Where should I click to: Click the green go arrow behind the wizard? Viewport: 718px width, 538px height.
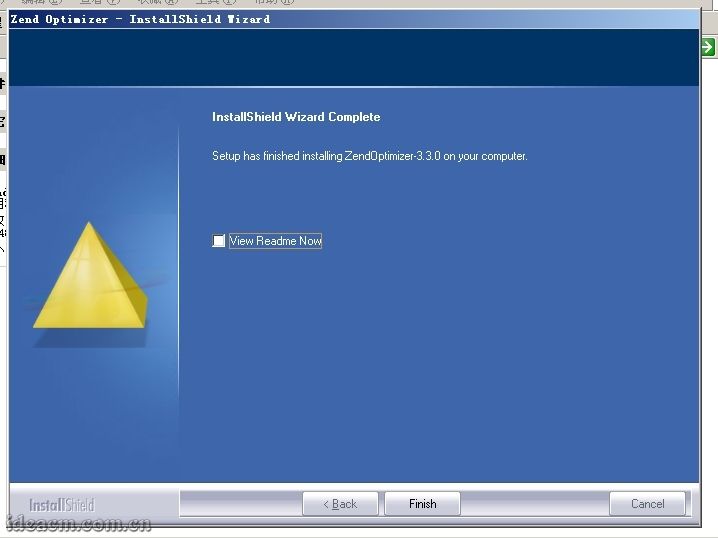coord(708,47)
